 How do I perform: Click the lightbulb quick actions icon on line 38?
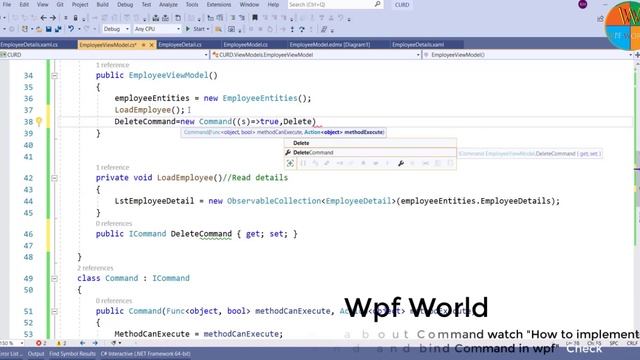(x=39, y=122)
